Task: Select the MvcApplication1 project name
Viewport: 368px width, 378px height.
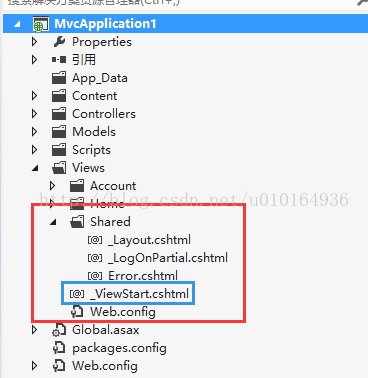Action: (105, 24)
